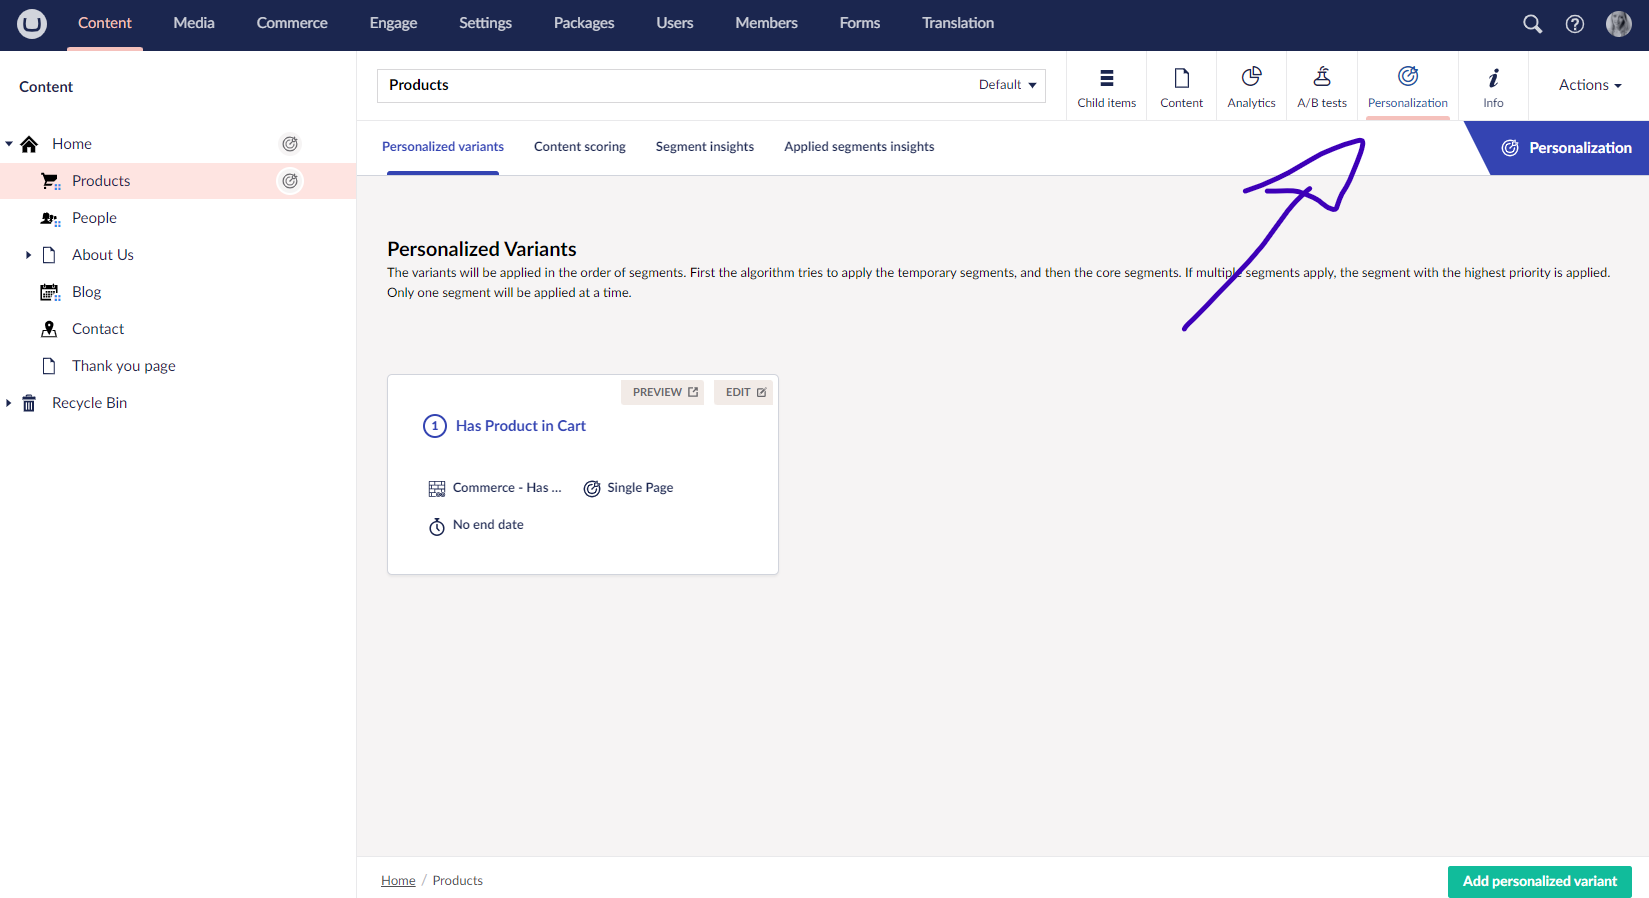
Task: Select Contact in the content tree
Action: [98, 329]
